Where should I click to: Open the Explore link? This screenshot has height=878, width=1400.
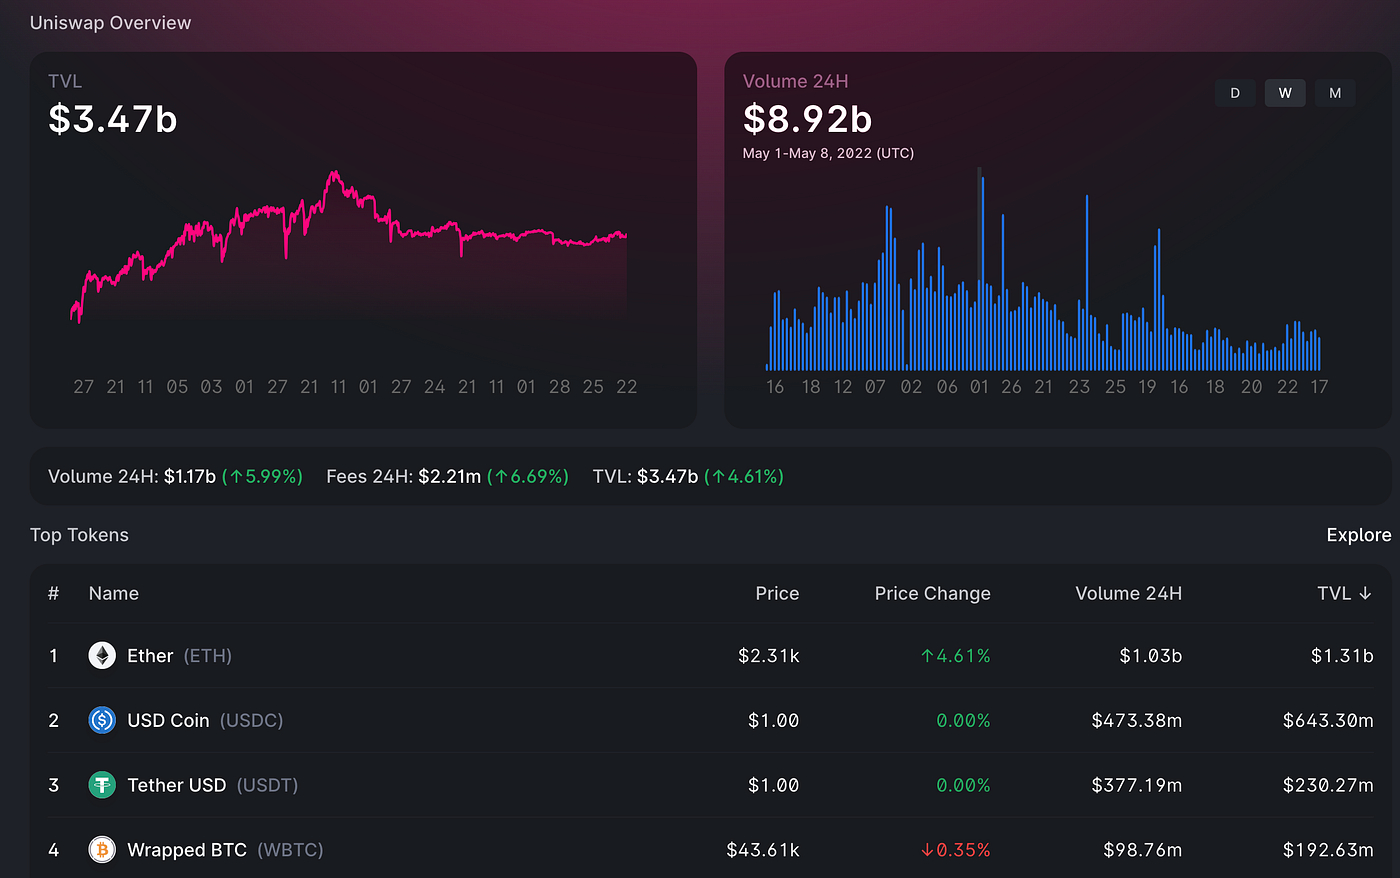[x=1359, y=535]
